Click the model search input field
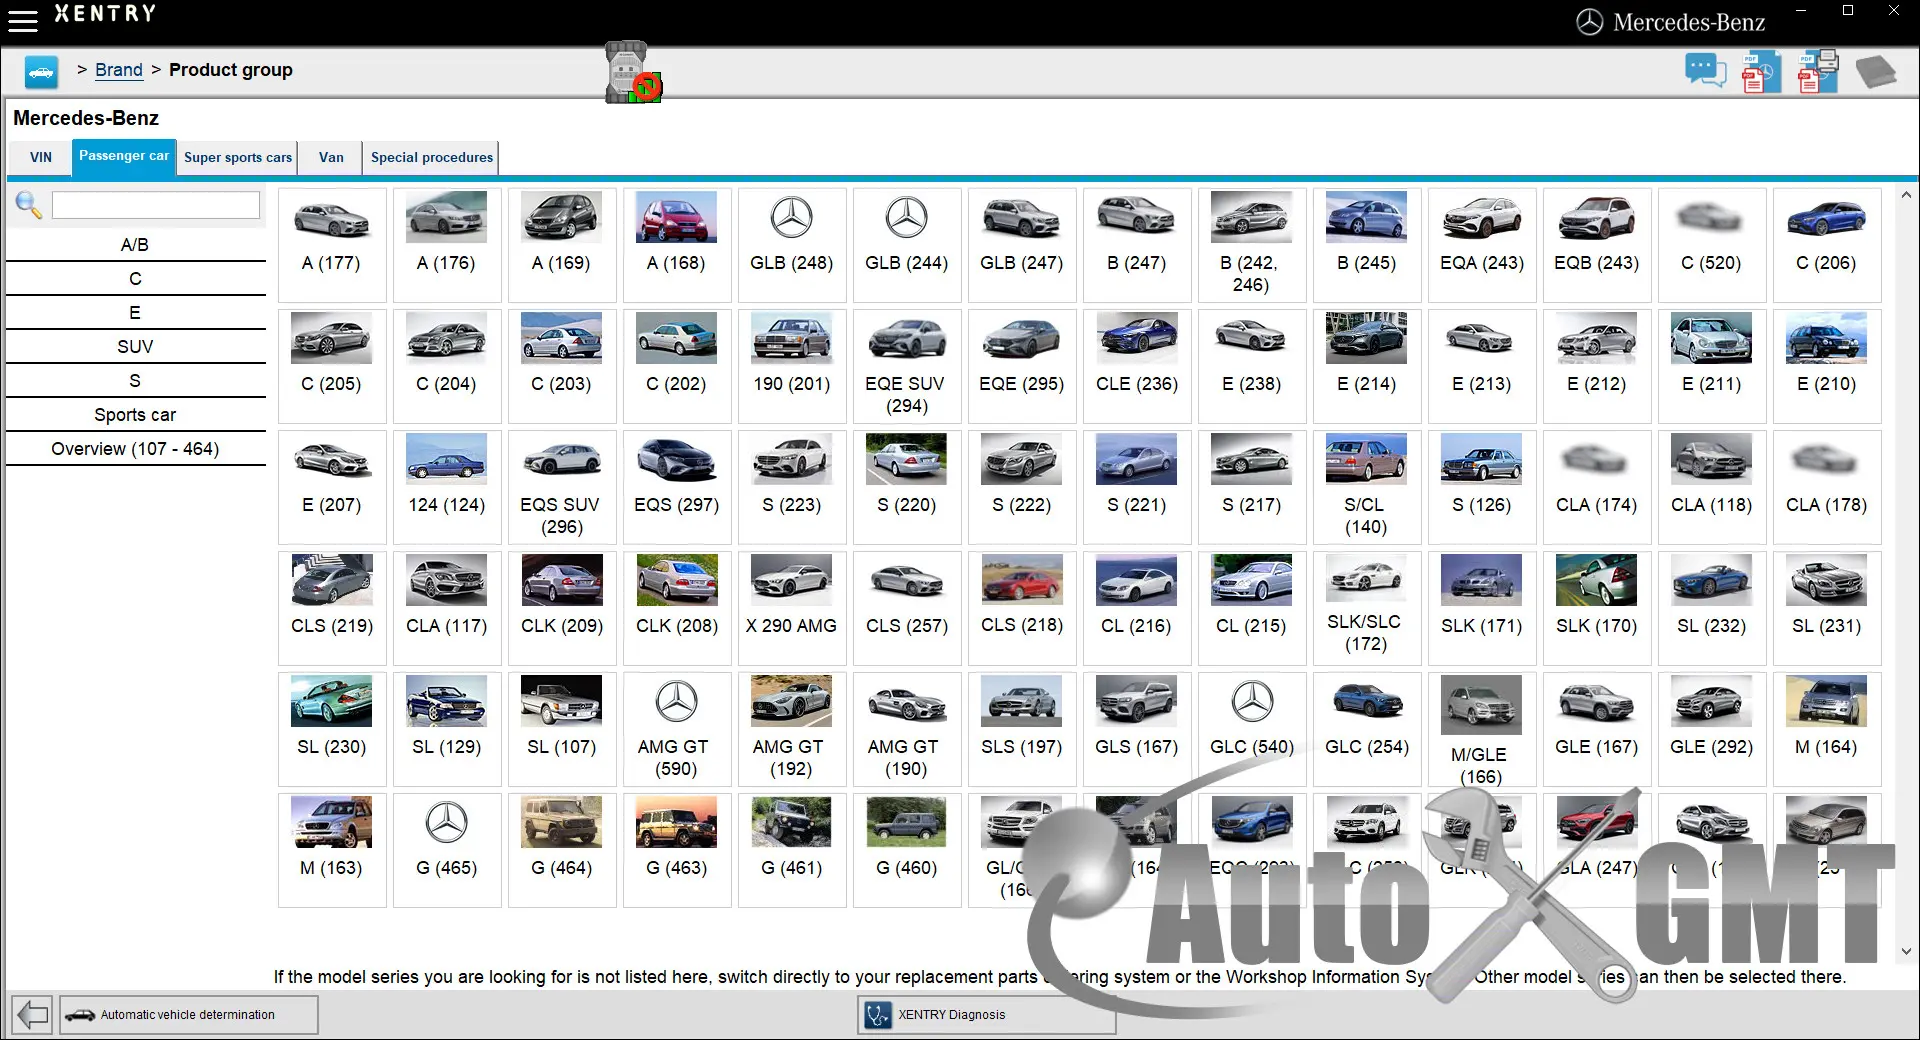Image resolution: width=1920 pixels, height=1040 pixels. (x=156, y=205)
